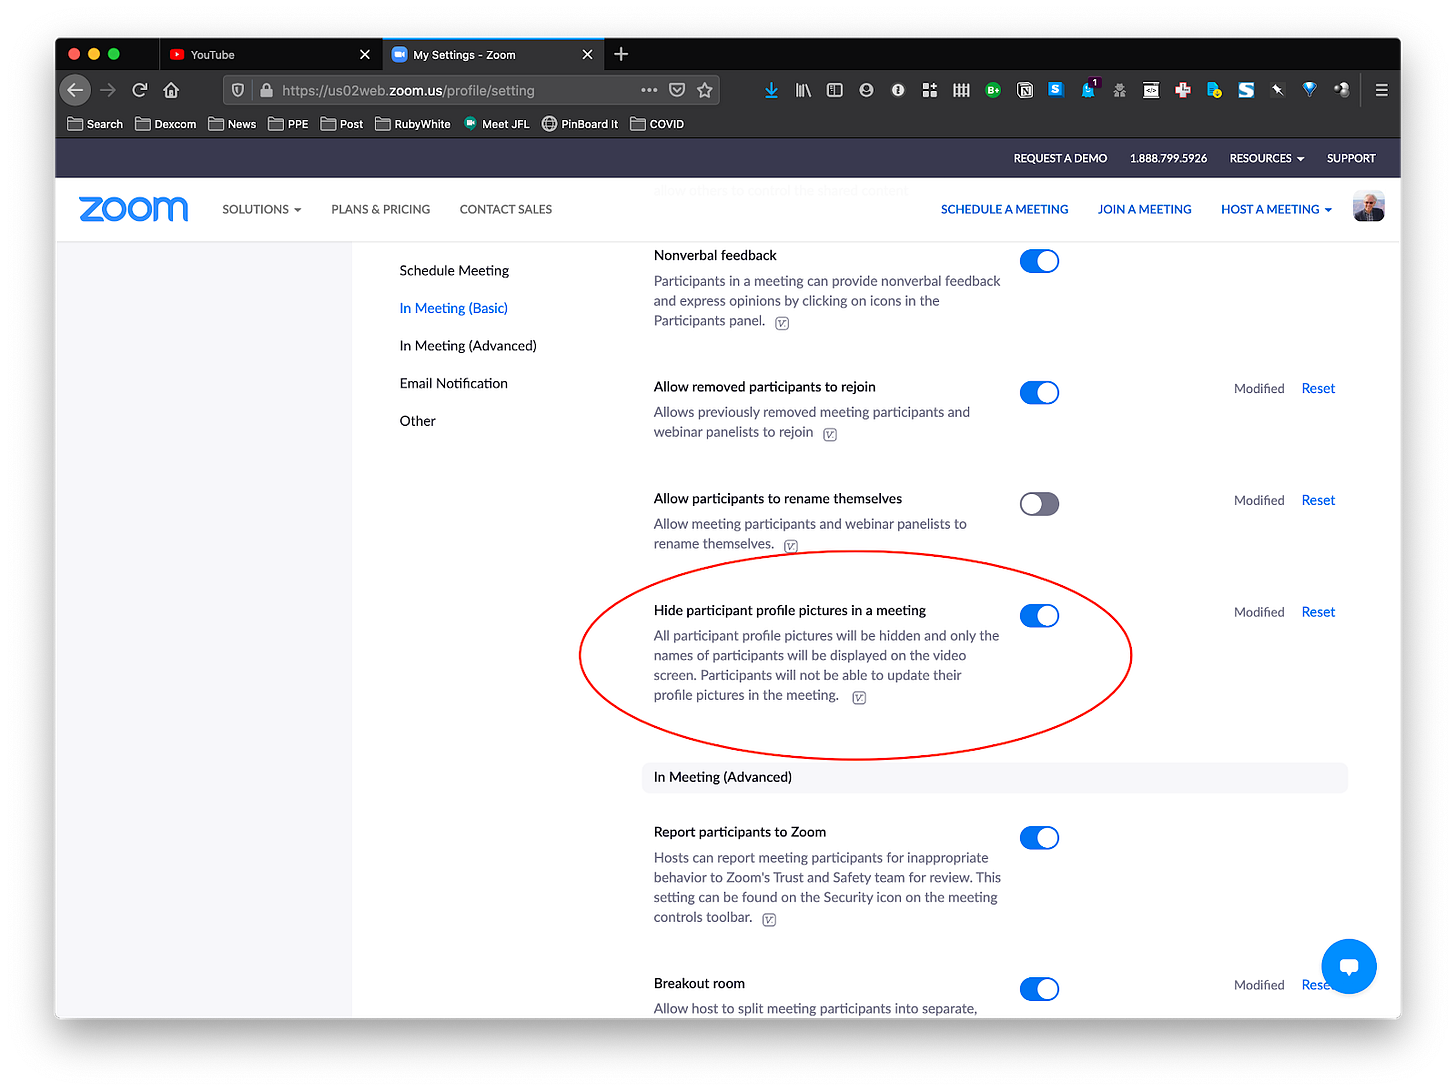Turn off Allow removed participants to rejoin

coord(1039,393)
